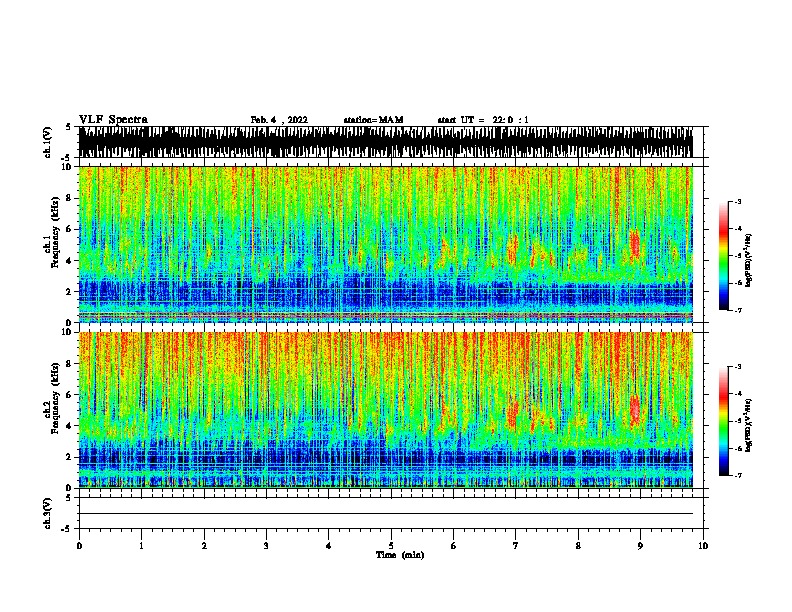Click the ch.2 spectrogram color bar
Viewport: 792px width, 612px height.
724,421
